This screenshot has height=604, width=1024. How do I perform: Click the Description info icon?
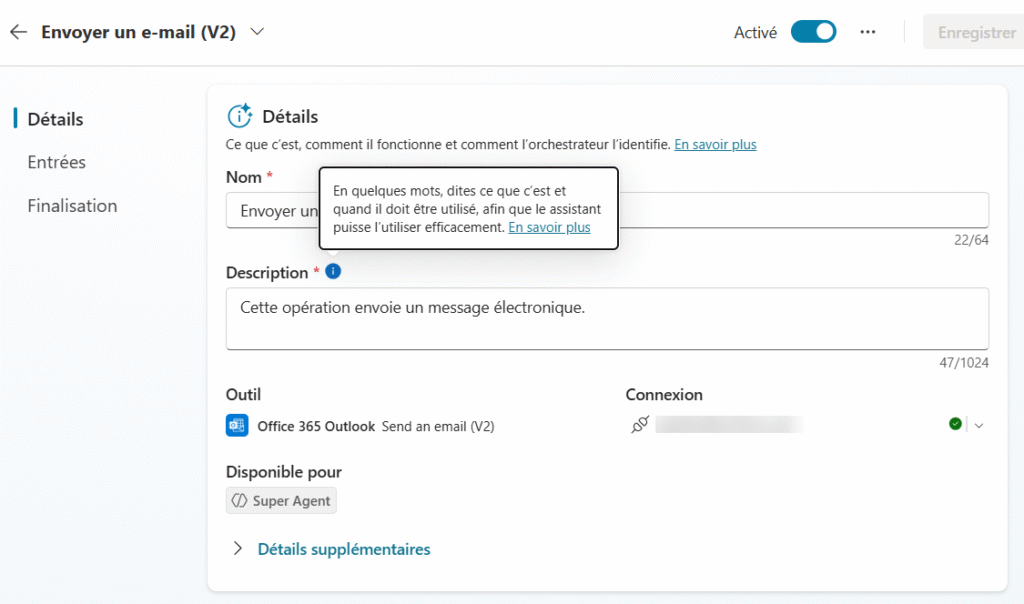coord(333,271)
